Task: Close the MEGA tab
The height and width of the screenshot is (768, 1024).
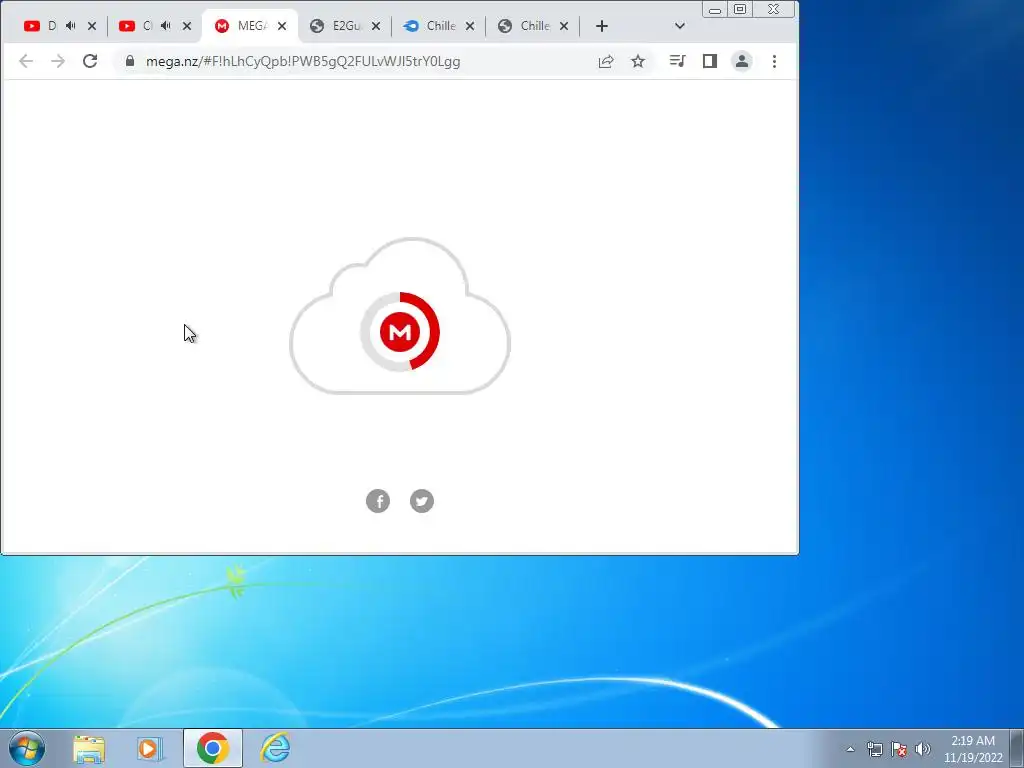Action: (282, 26)
